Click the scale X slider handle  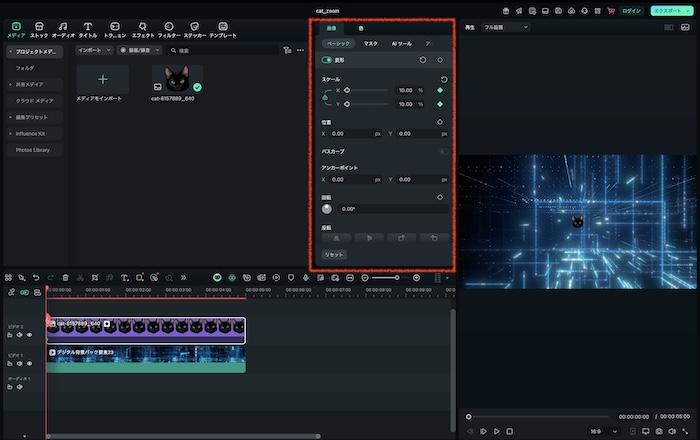click(347, 90)
